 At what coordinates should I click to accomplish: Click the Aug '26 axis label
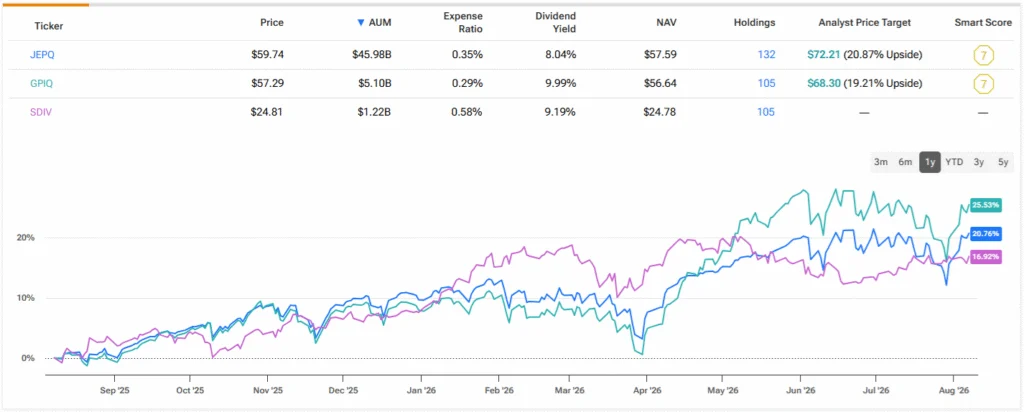(953, 391)
